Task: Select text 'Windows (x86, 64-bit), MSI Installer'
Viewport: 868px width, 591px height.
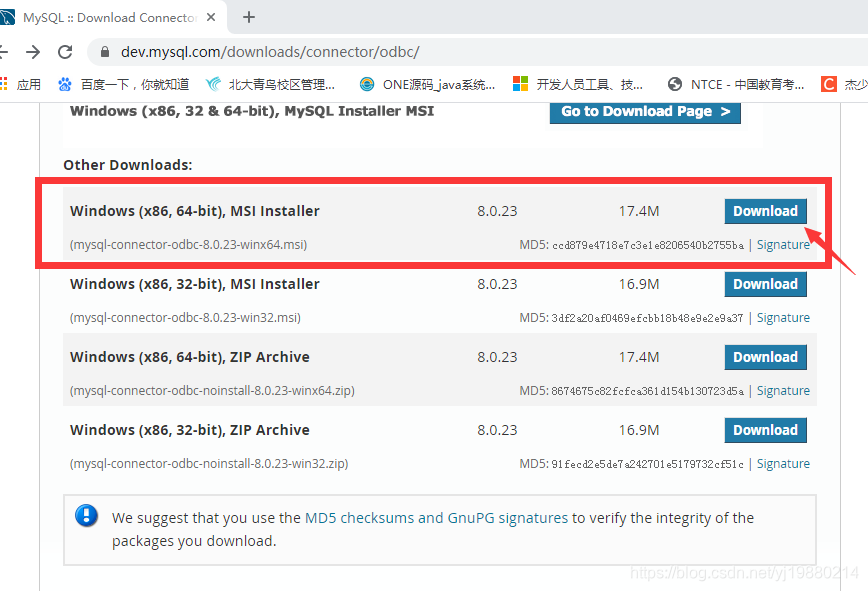Action: point(195,211)
